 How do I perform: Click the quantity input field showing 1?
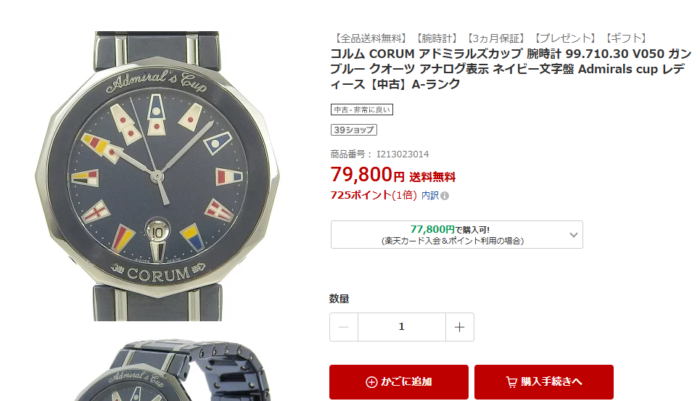click(401, 327)
